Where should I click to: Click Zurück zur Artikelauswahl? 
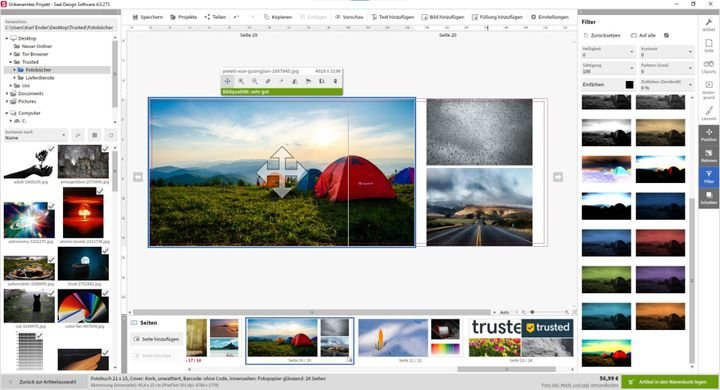click(x=43, y=382)
